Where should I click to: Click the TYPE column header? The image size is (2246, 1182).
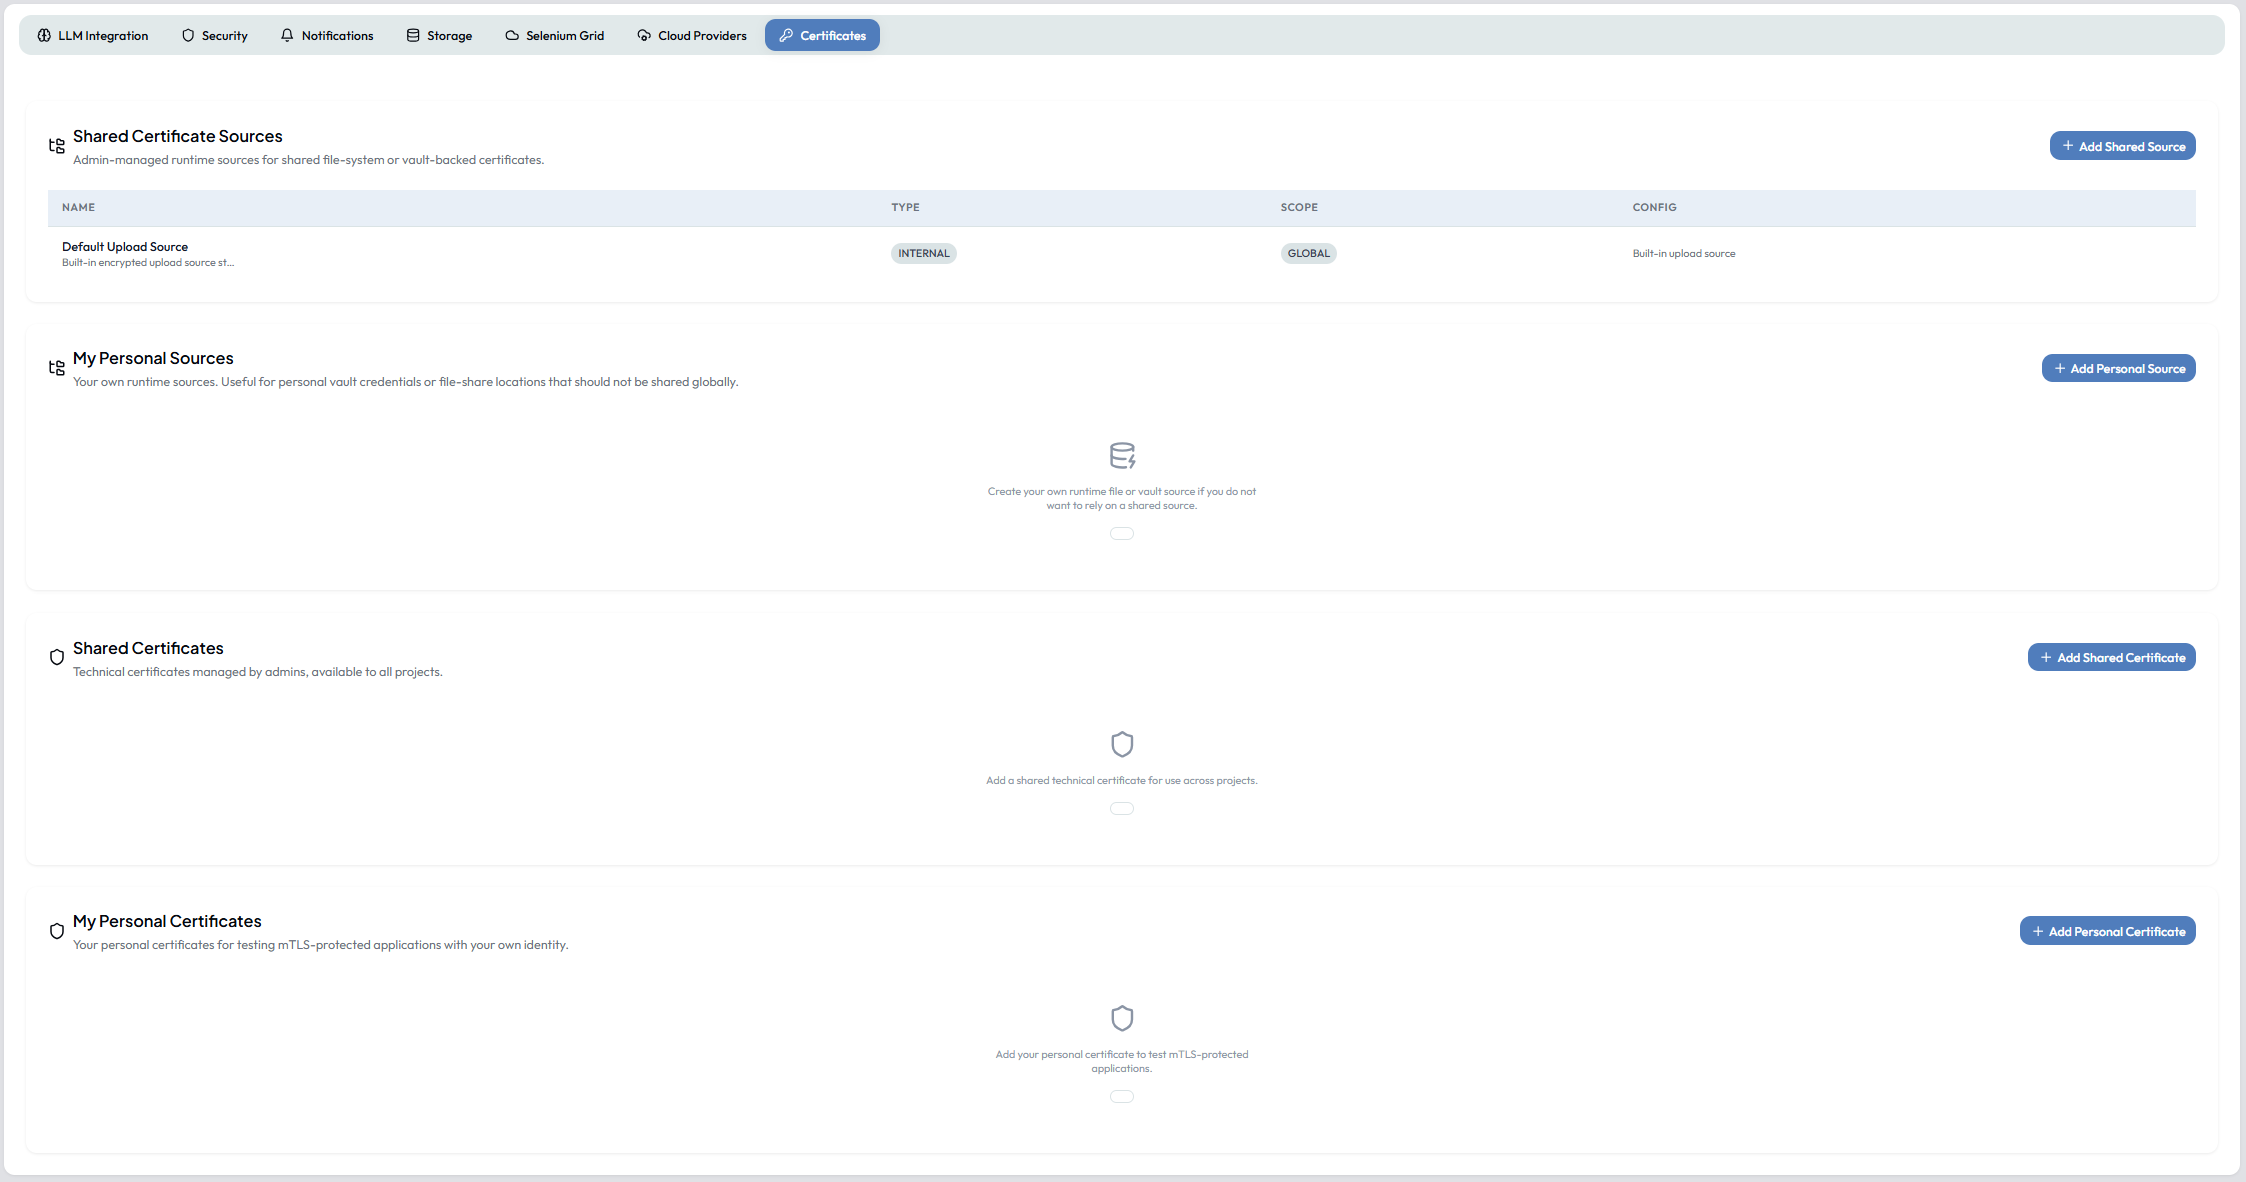click(x=906, y=207)
